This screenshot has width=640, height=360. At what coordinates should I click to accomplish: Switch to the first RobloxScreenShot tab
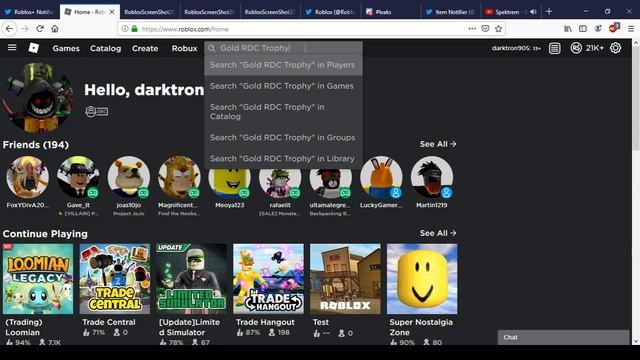150,12
